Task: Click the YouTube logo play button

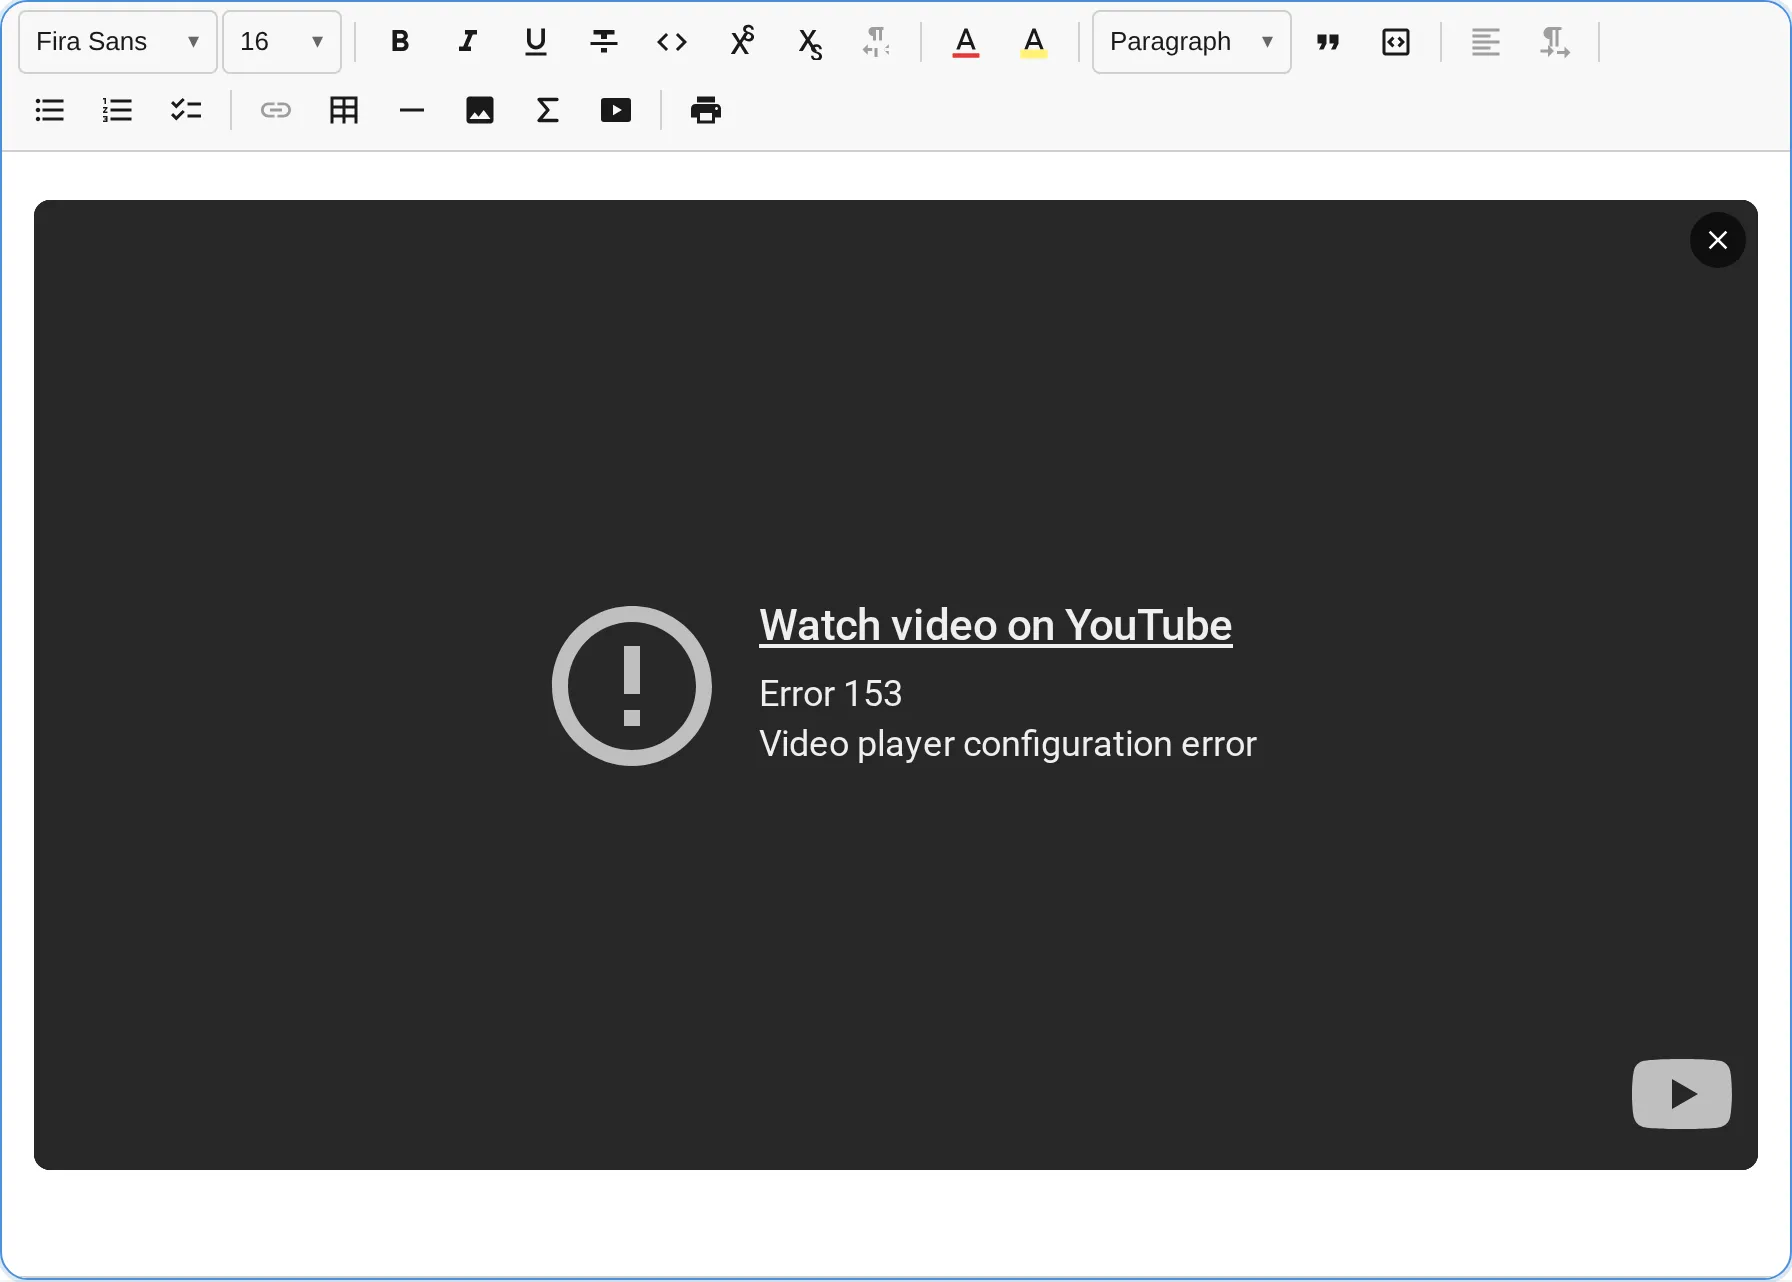Action: 1682,1094
